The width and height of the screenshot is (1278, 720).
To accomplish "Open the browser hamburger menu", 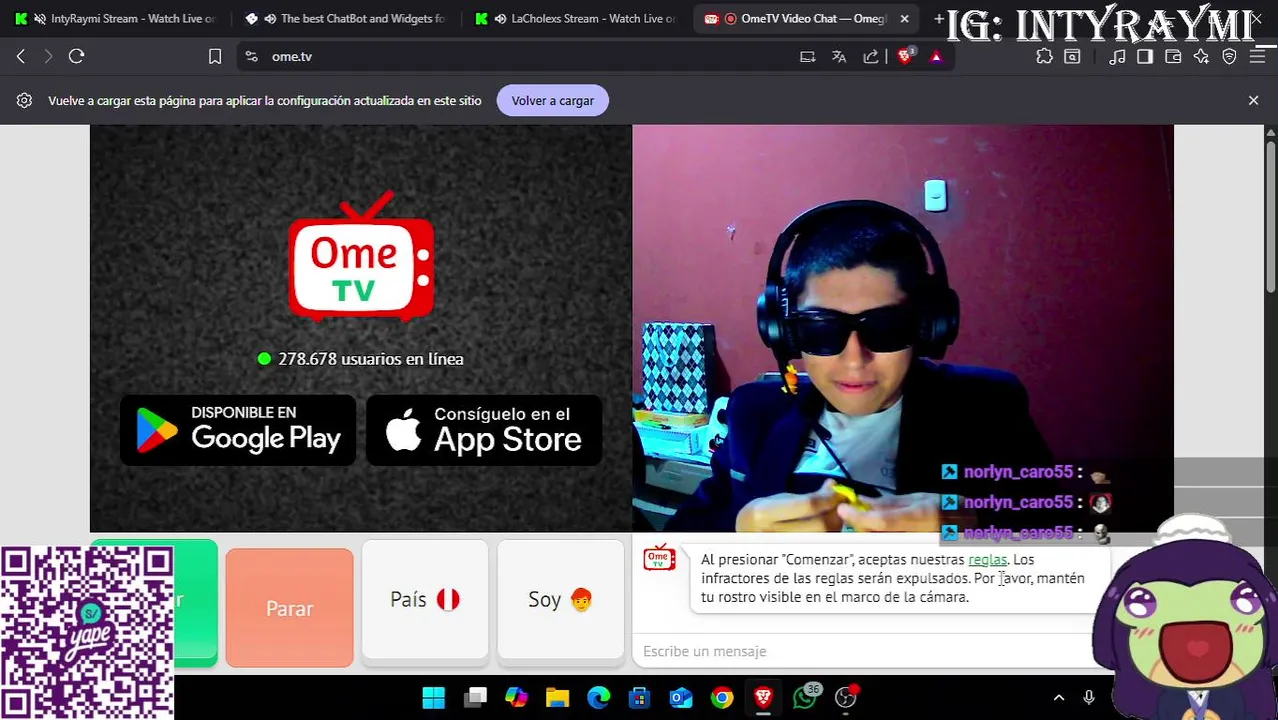I will (1258, 57).
